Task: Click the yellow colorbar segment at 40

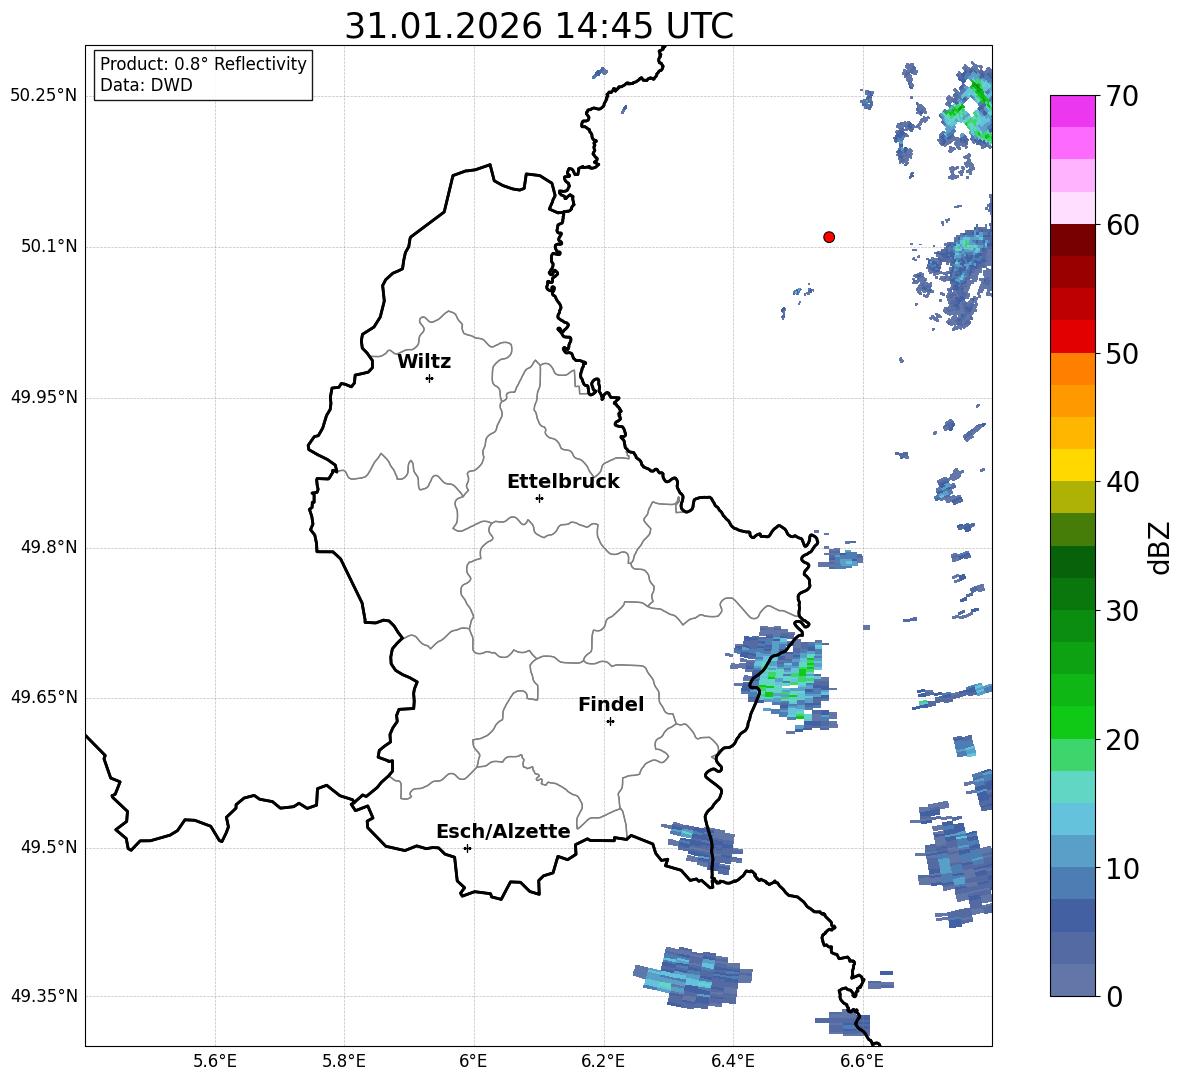Action: tap(1072, 465)
